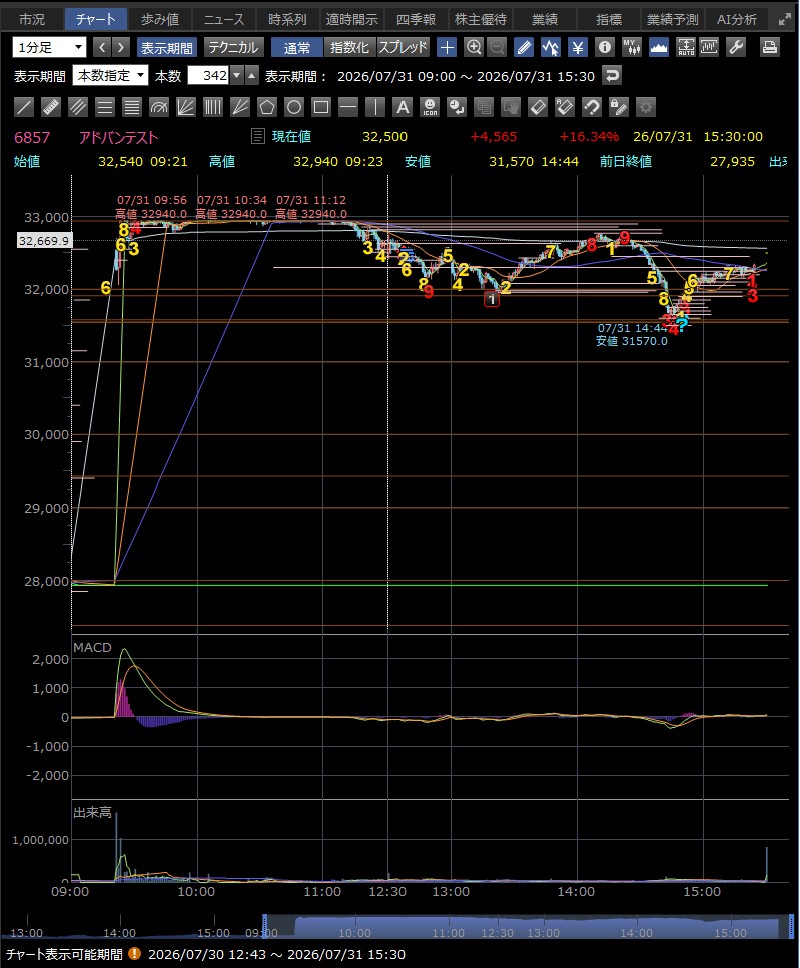800x968 pixels.
Task: Switch to the ニュース tab
Action: click(223, 19)
